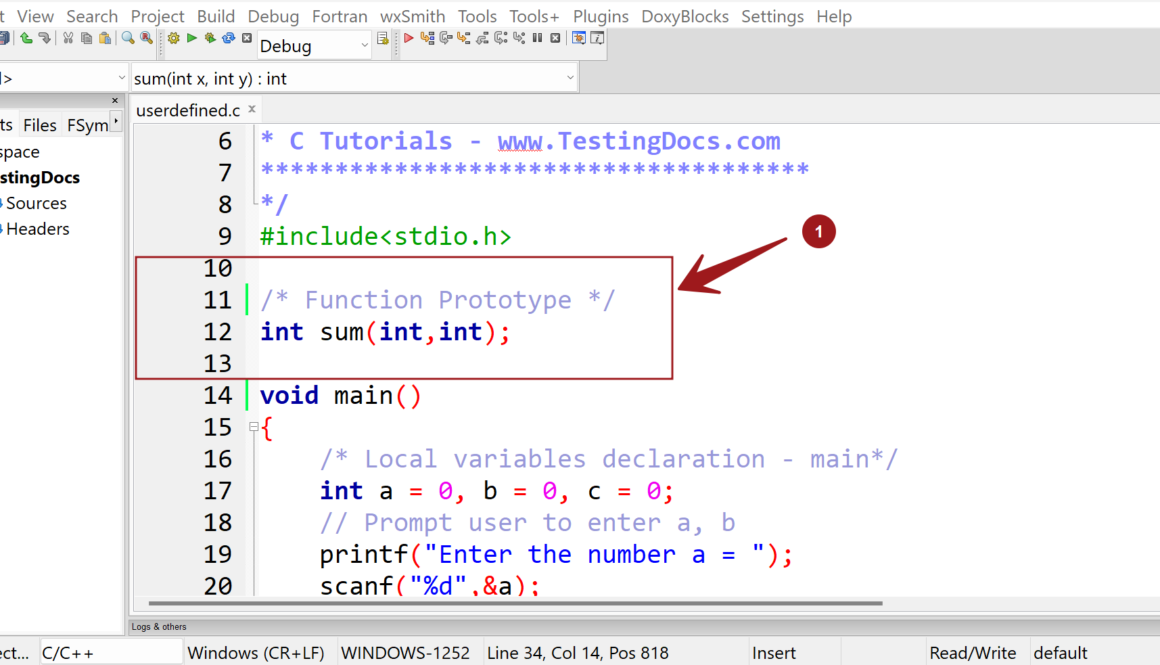This screenshot has width=1160, height=665.
Task: Open the Fortran menu
Action: [x=339, y=15]
